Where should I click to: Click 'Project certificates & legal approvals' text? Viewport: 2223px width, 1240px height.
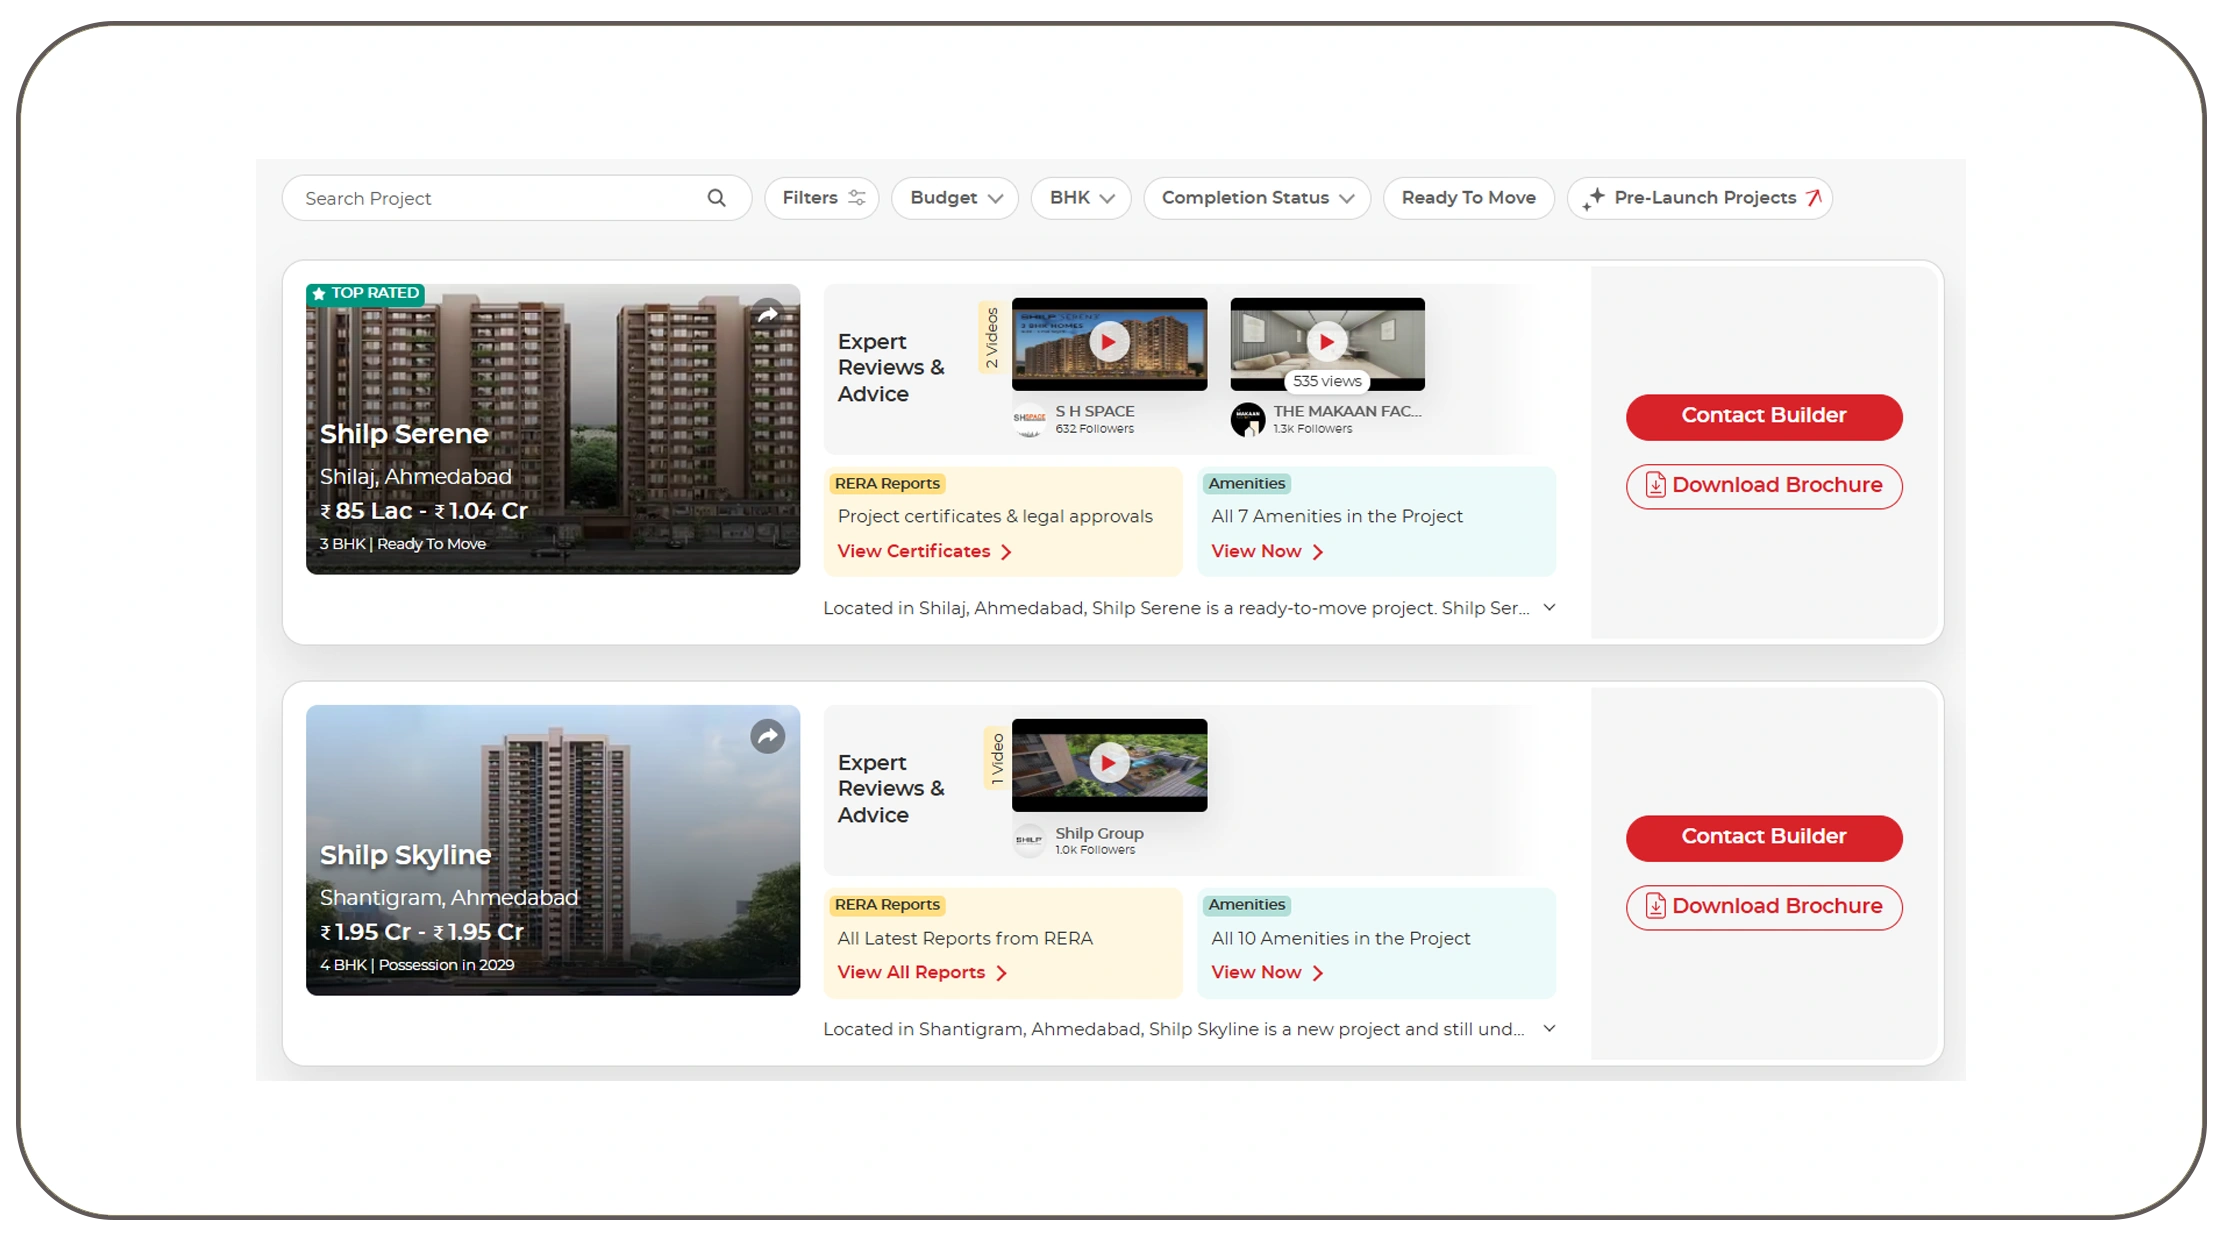(995, 517)
